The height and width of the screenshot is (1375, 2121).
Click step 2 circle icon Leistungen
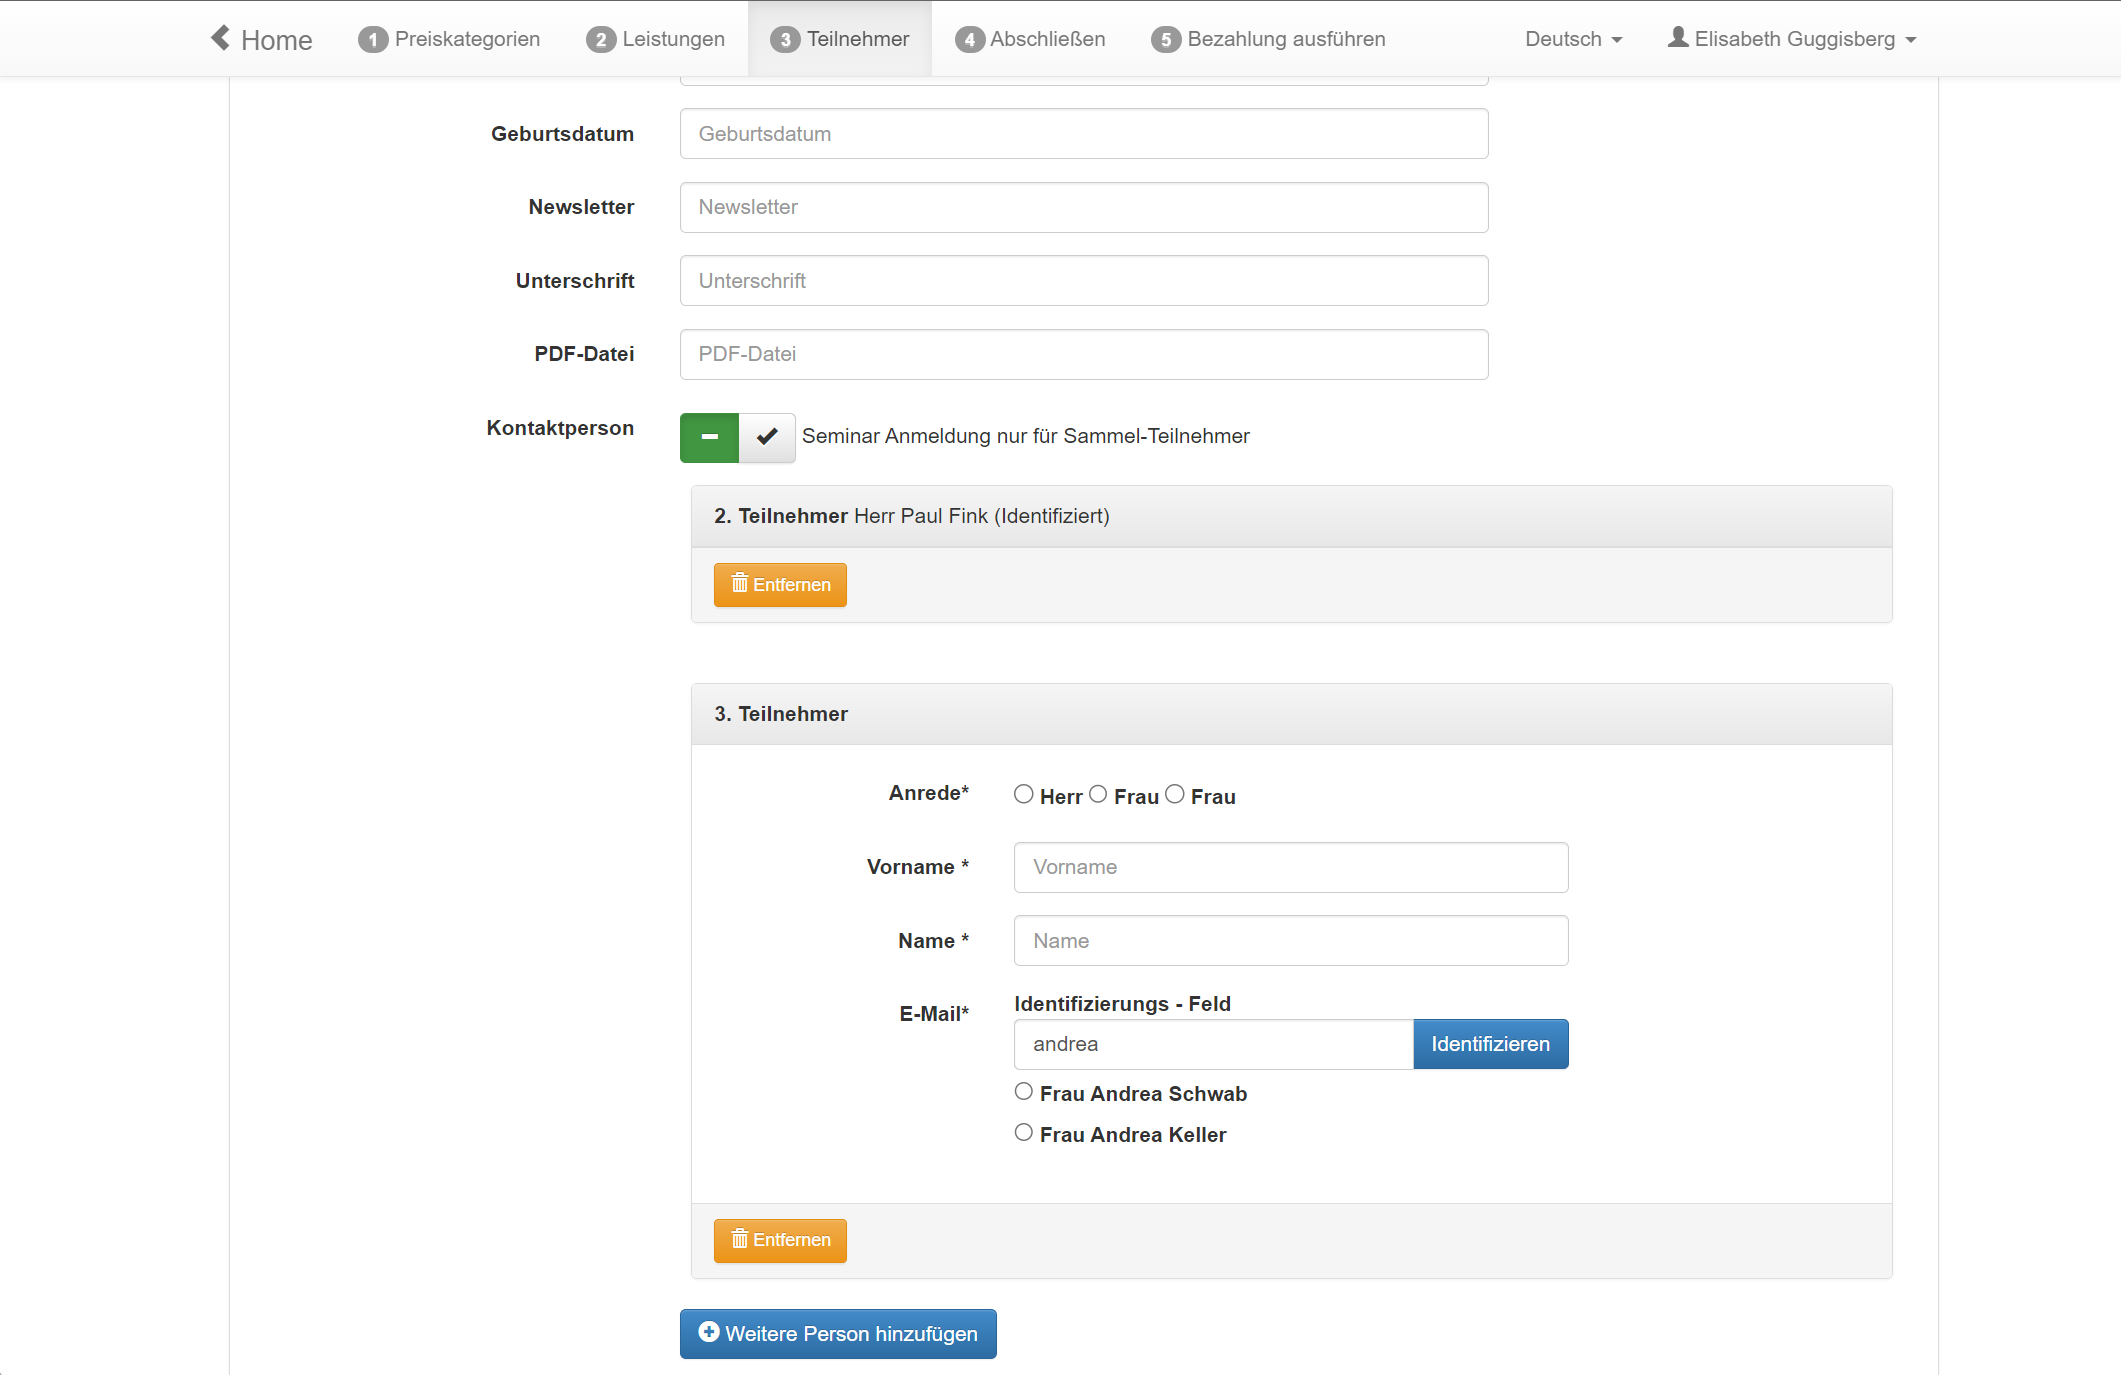(x=600, y=40)
